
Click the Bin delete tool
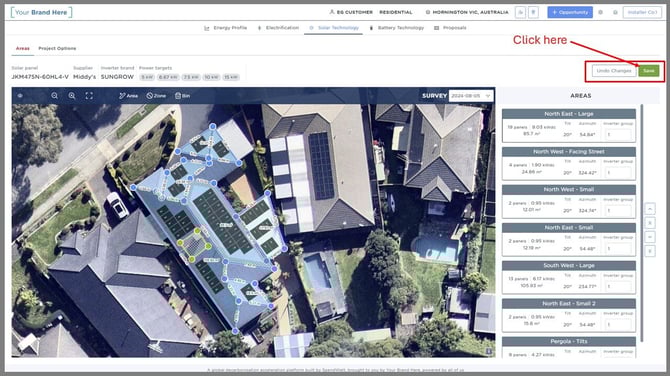click(182, 96)
